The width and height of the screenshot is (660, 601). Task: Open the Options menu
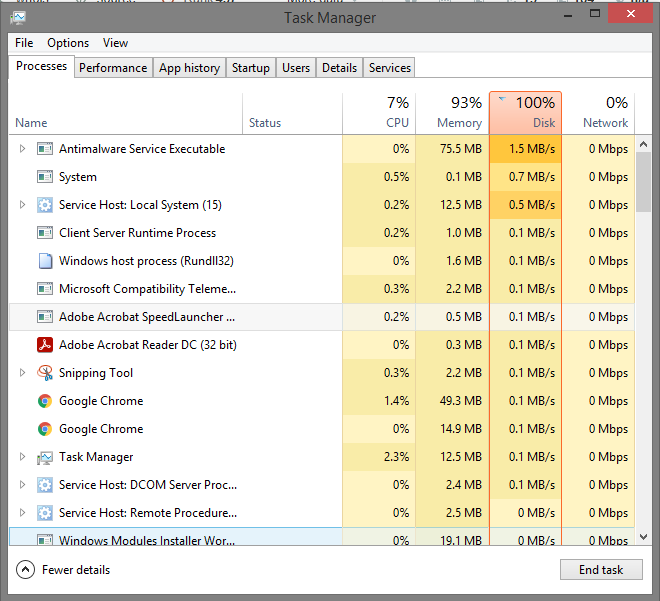(68, 43)
